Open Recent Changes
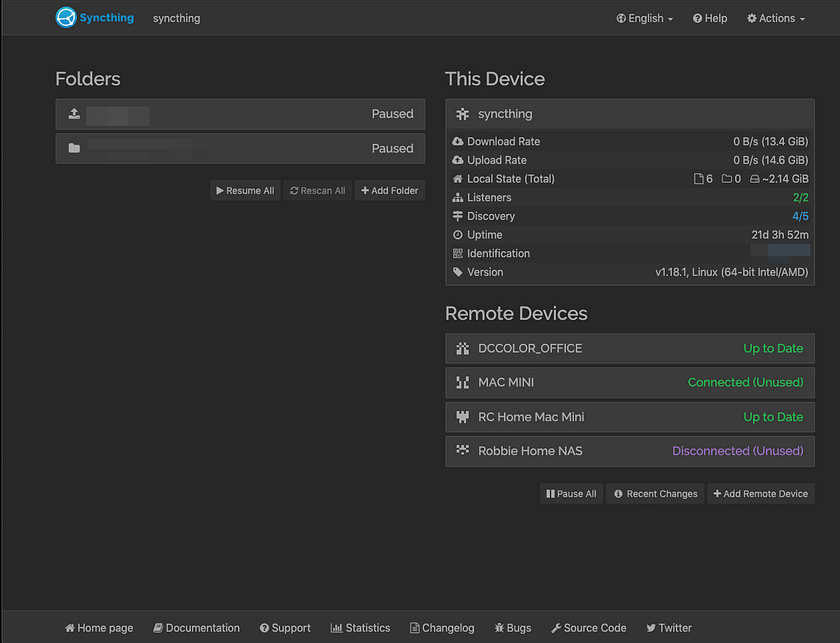The width and height of the screenshot is (840, 643). [x=655, y=494]
